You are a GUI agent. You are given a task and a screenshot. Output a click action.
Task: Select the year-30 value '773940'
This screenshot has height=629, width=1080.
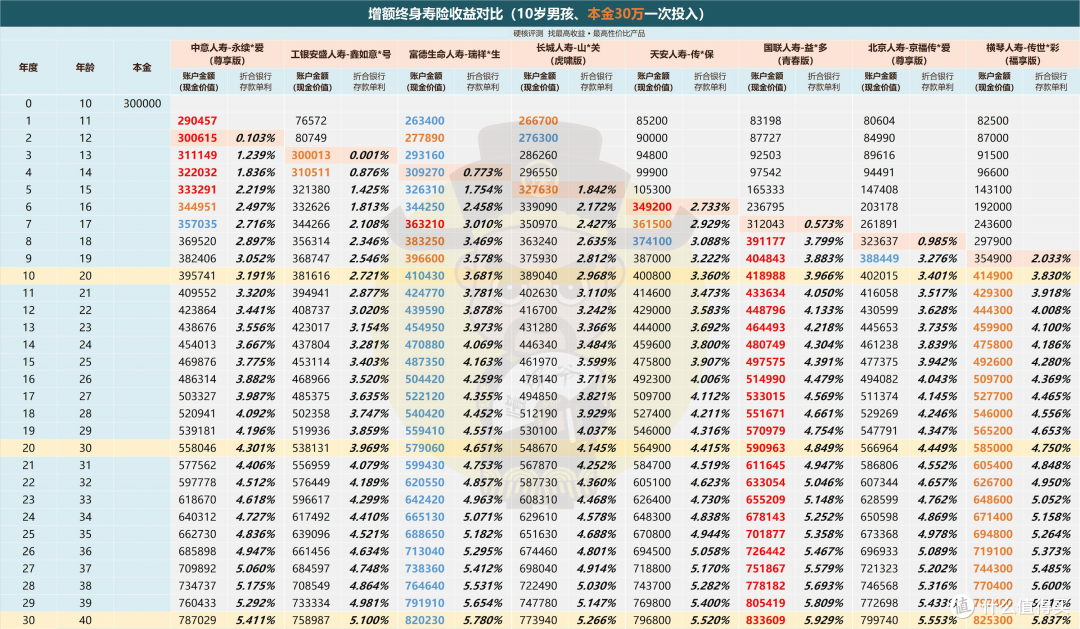coord(538,620)
